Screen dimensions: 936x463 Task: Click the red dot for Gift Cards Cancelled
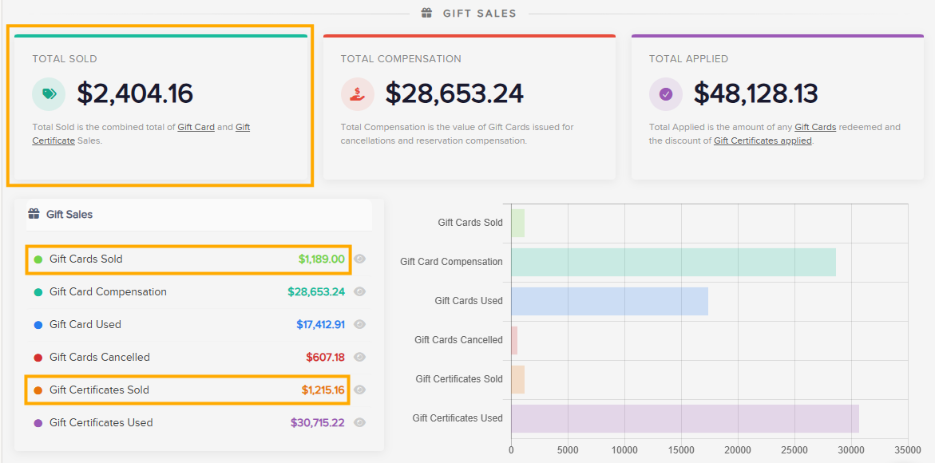[x=38, y=357]
